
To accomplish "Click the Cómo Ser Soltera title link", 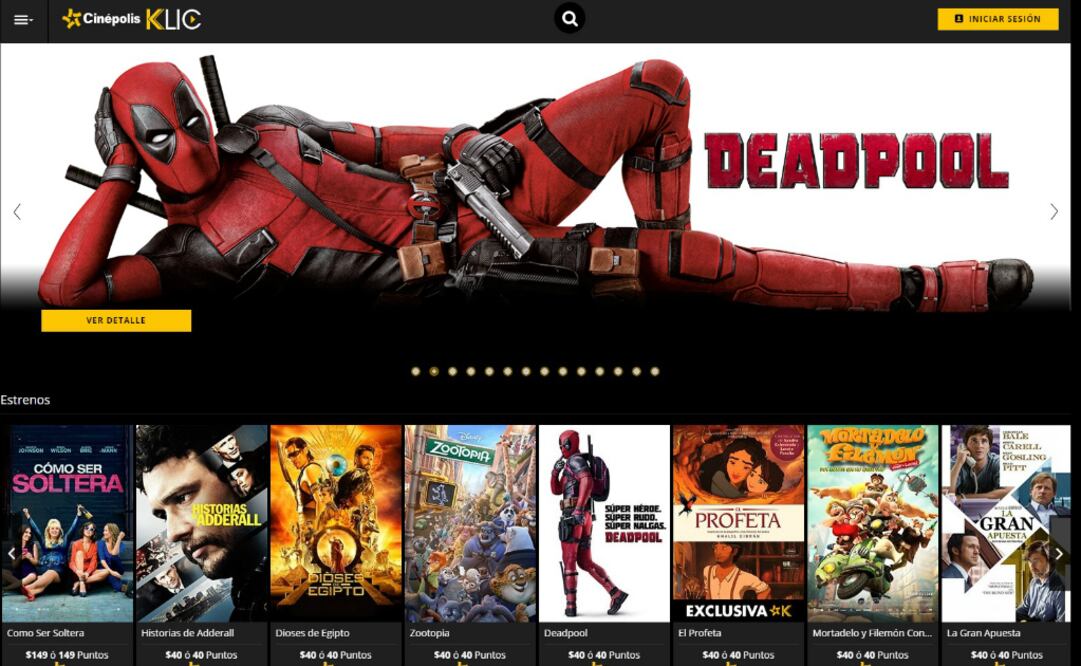I will click(x=44, y=633).
